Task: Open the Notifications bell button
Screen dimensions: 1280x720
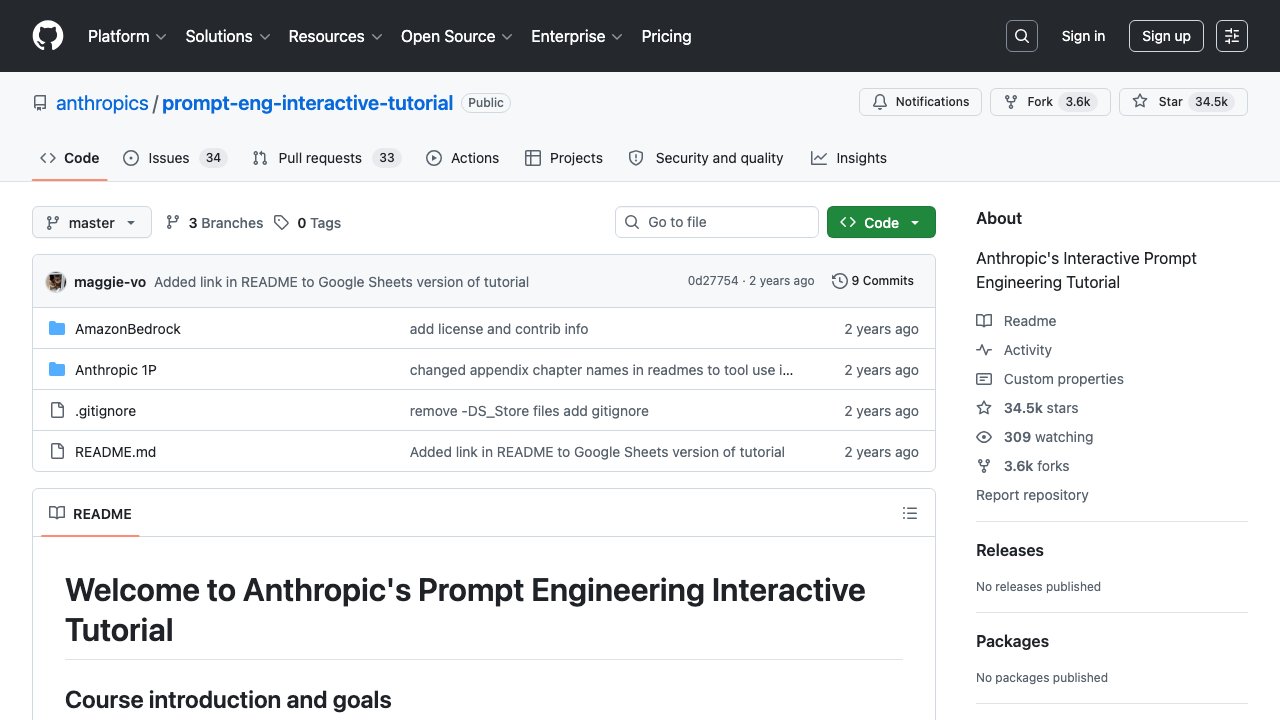Action: pos(920,102)
